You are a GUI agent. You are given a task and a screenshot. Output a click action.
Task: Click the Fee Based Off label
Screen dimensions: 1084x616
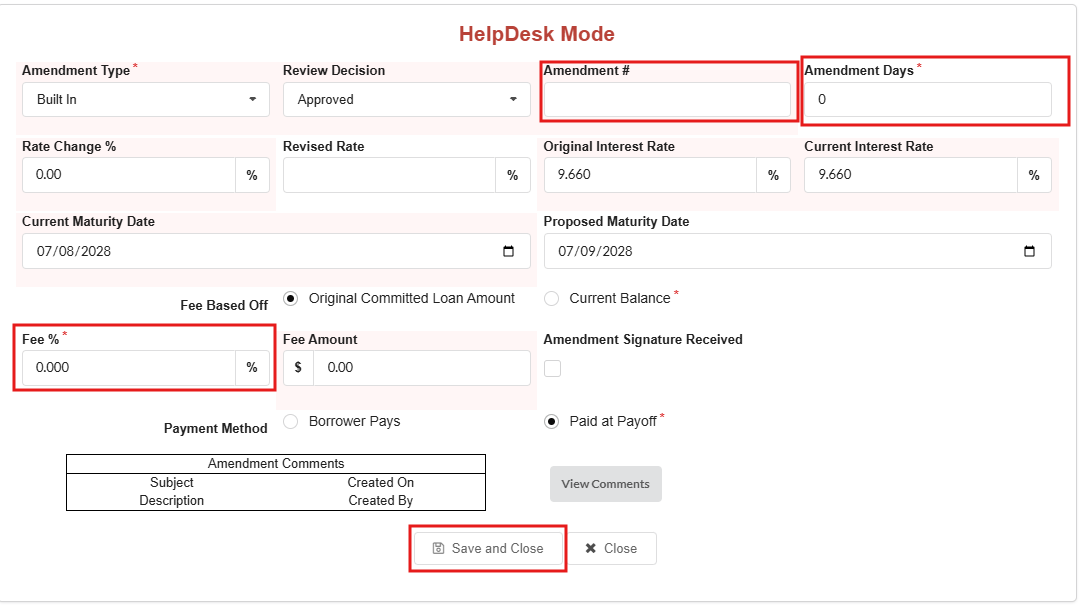(x=224, y=306)
